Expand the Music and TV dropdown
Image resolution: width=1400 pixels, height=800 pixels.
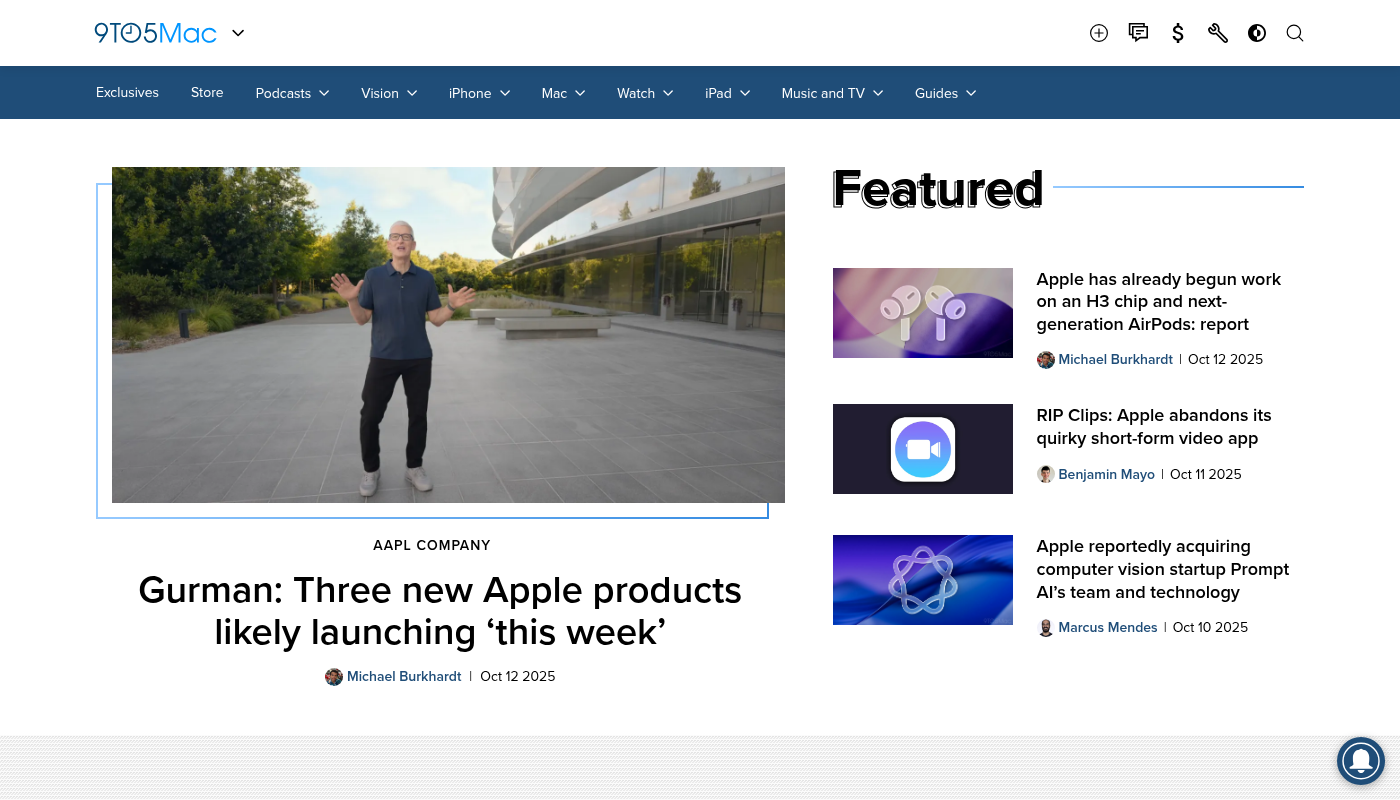[x=832, y=93]
